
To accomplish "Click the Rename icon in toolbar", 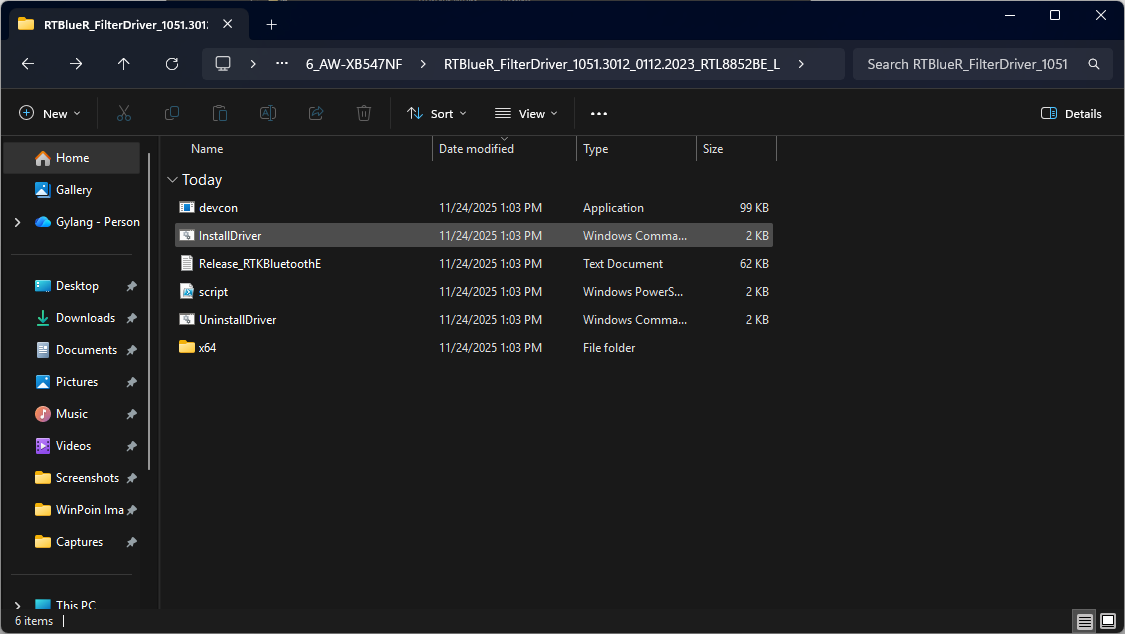I will click(268, 113).
